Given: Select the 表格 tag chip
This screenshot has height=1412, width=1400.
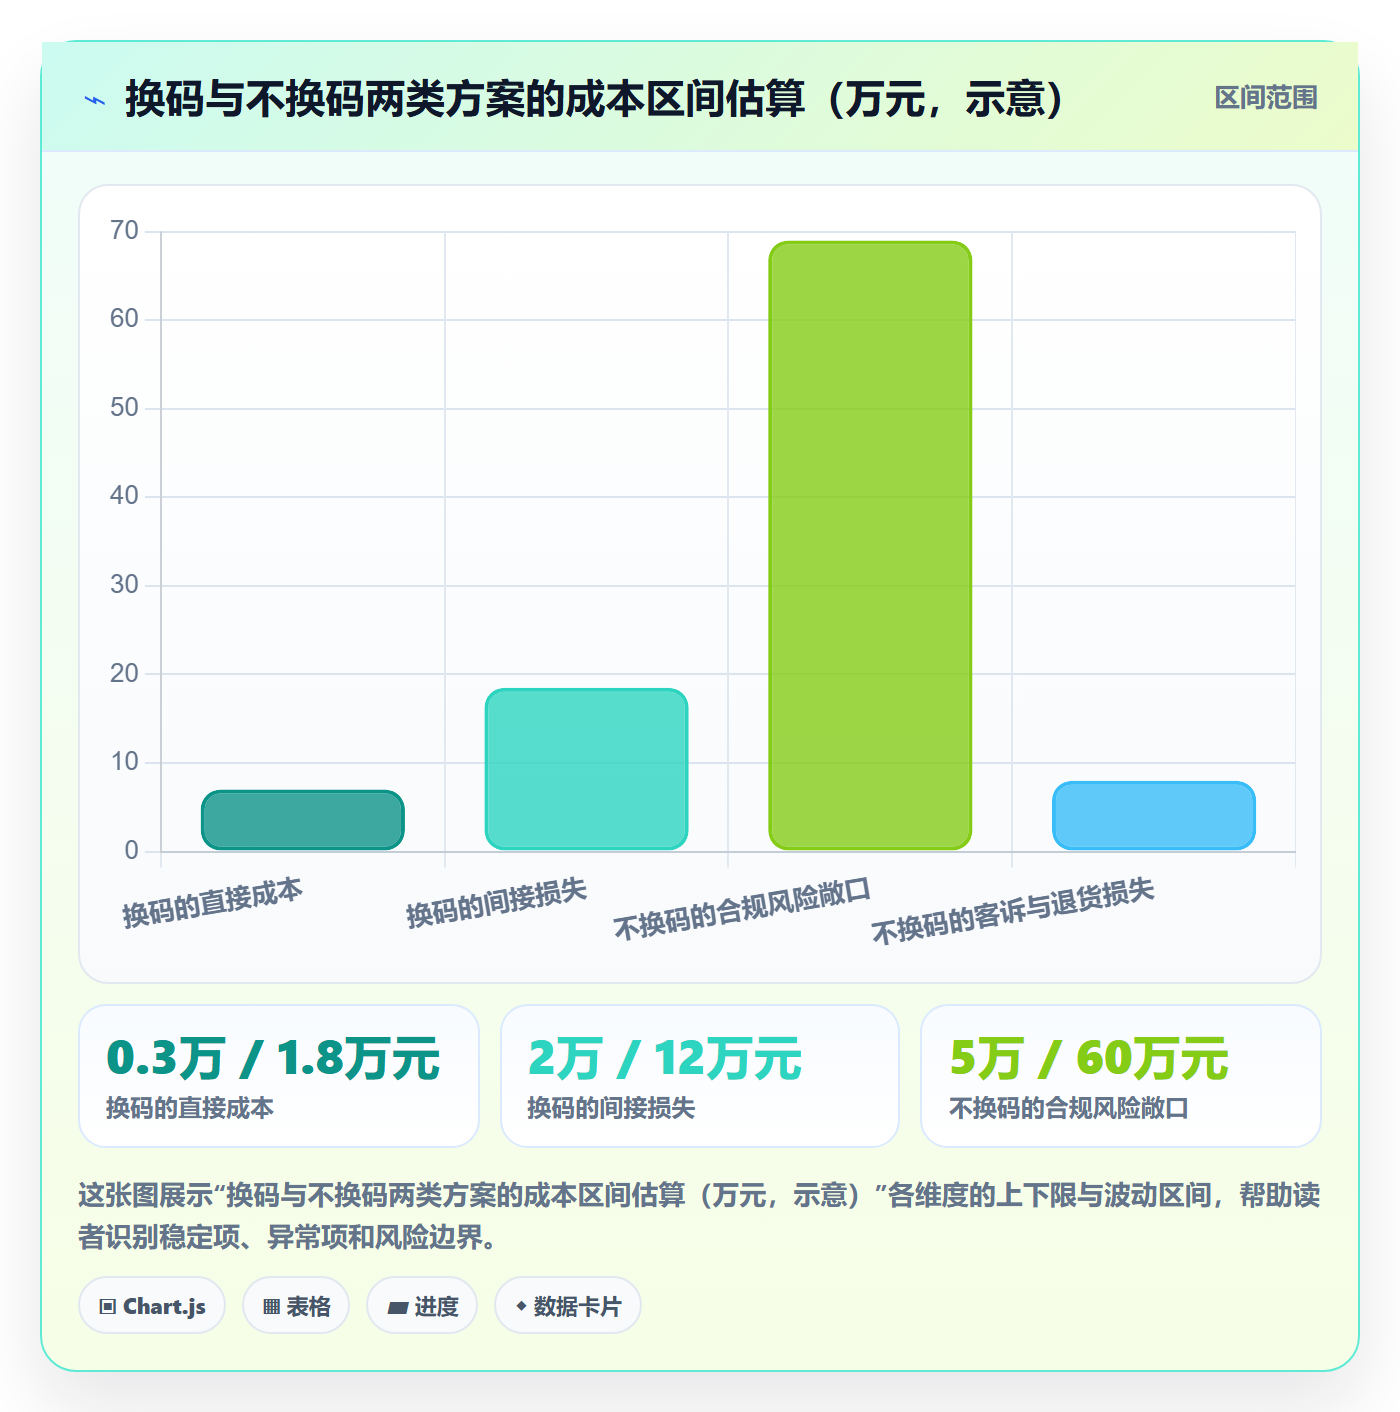Looking at the screenshot, I should coord(296,1306).
